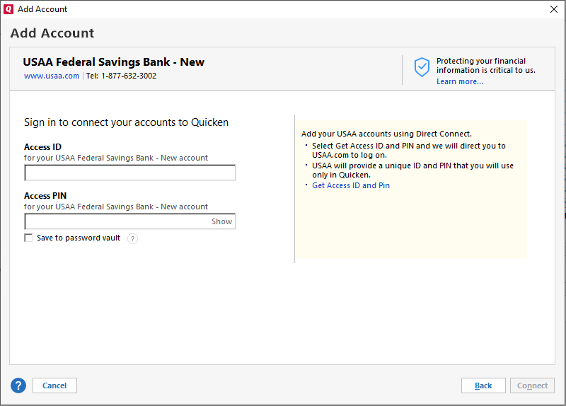Click the Connect button

(x=532, y=385)
